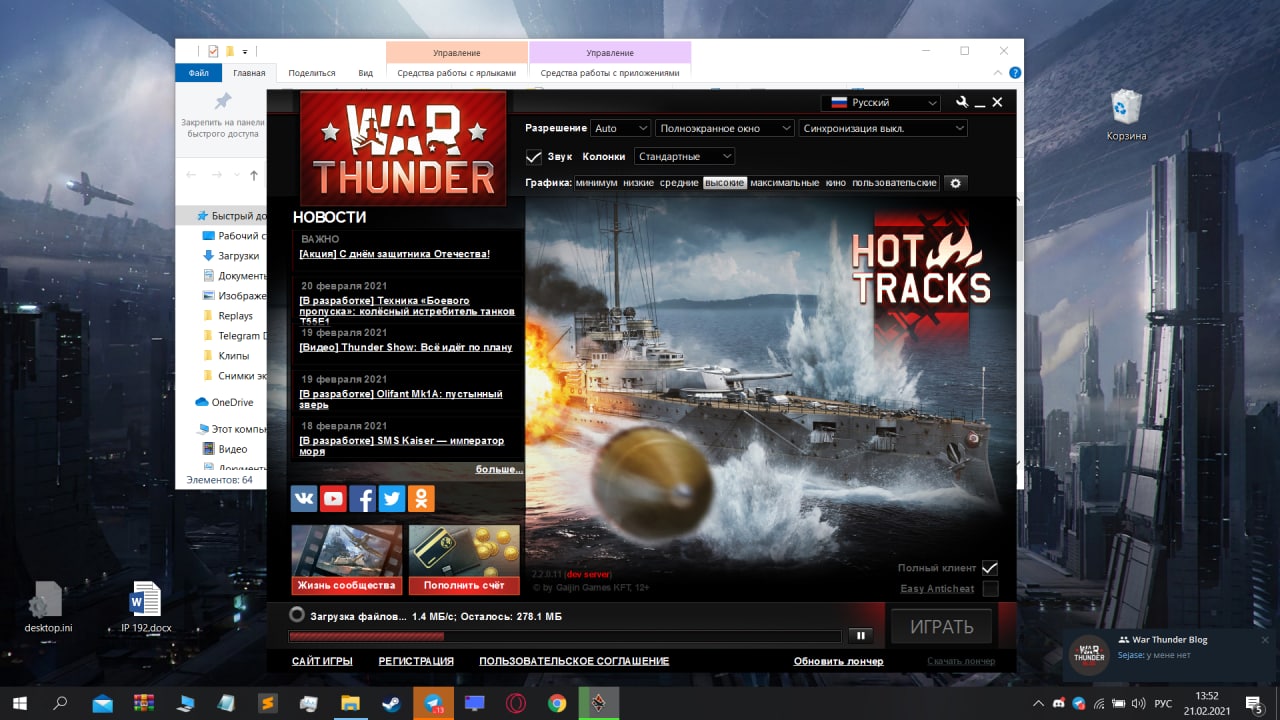Screen dimensions: 1280x720
Task: Open ПОЛЬЗОВАТЕЛЬСКОЕ СОГЛАШЕНИЕ link
Action: coord(574,661)
